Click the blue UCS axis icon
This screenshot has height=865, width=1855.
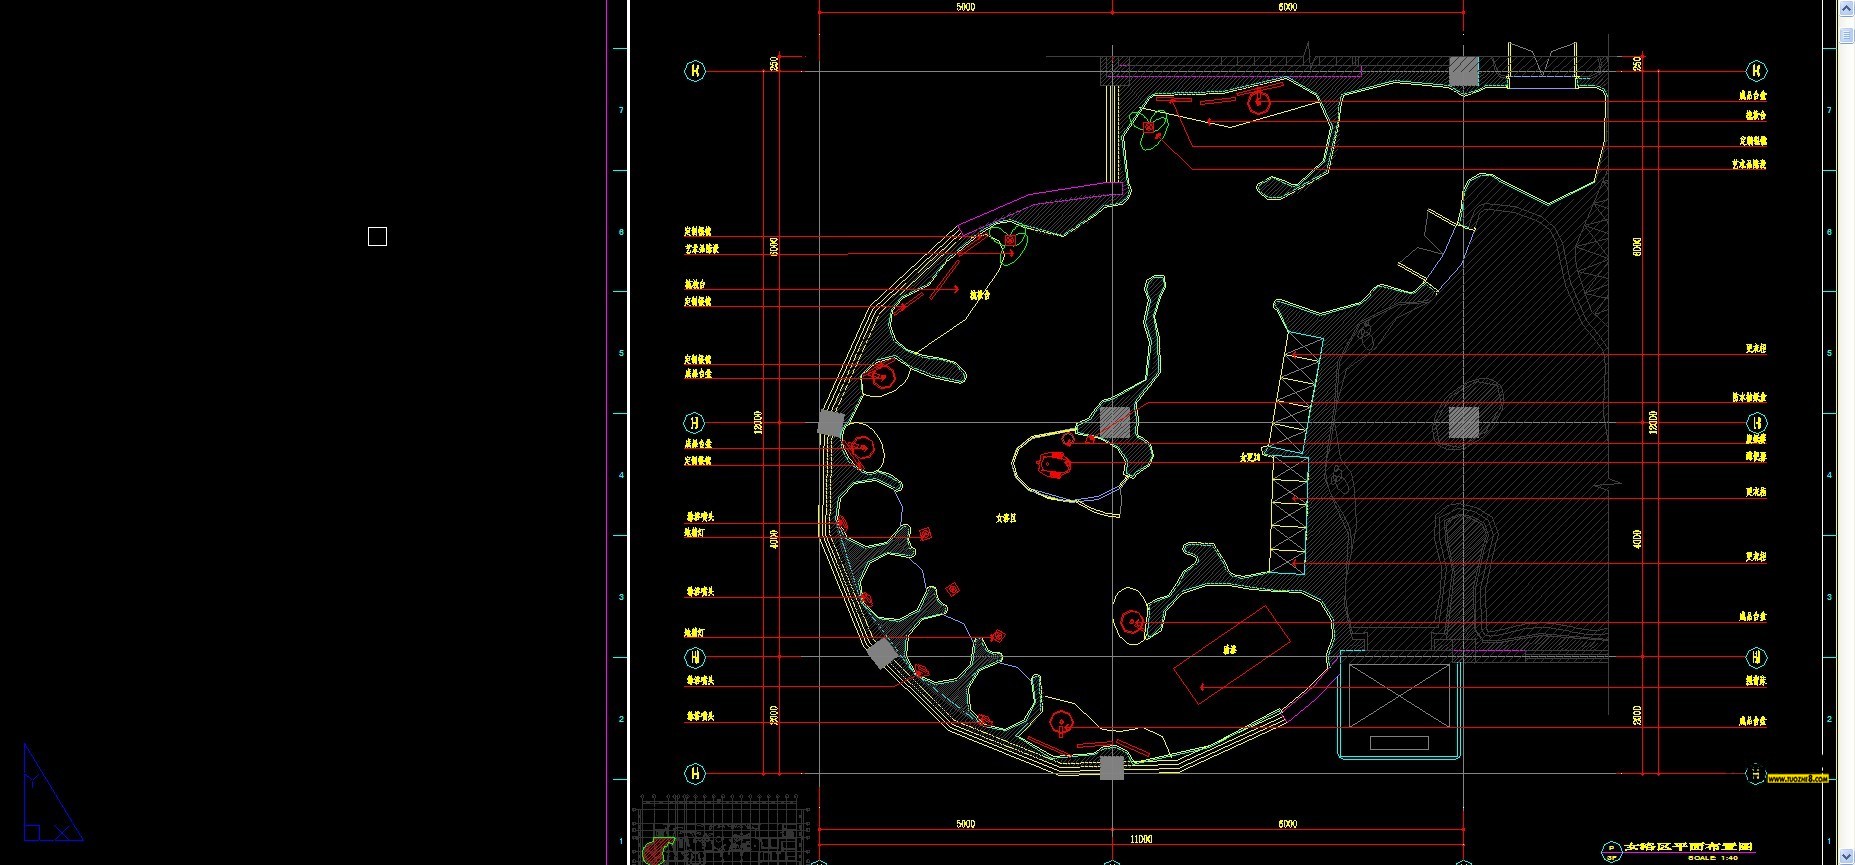click(x=52, y=792)
